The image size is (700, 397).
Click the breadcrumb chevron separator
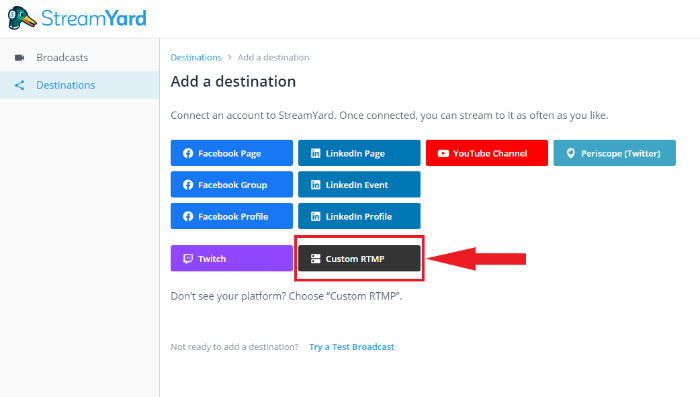point(229,57)
